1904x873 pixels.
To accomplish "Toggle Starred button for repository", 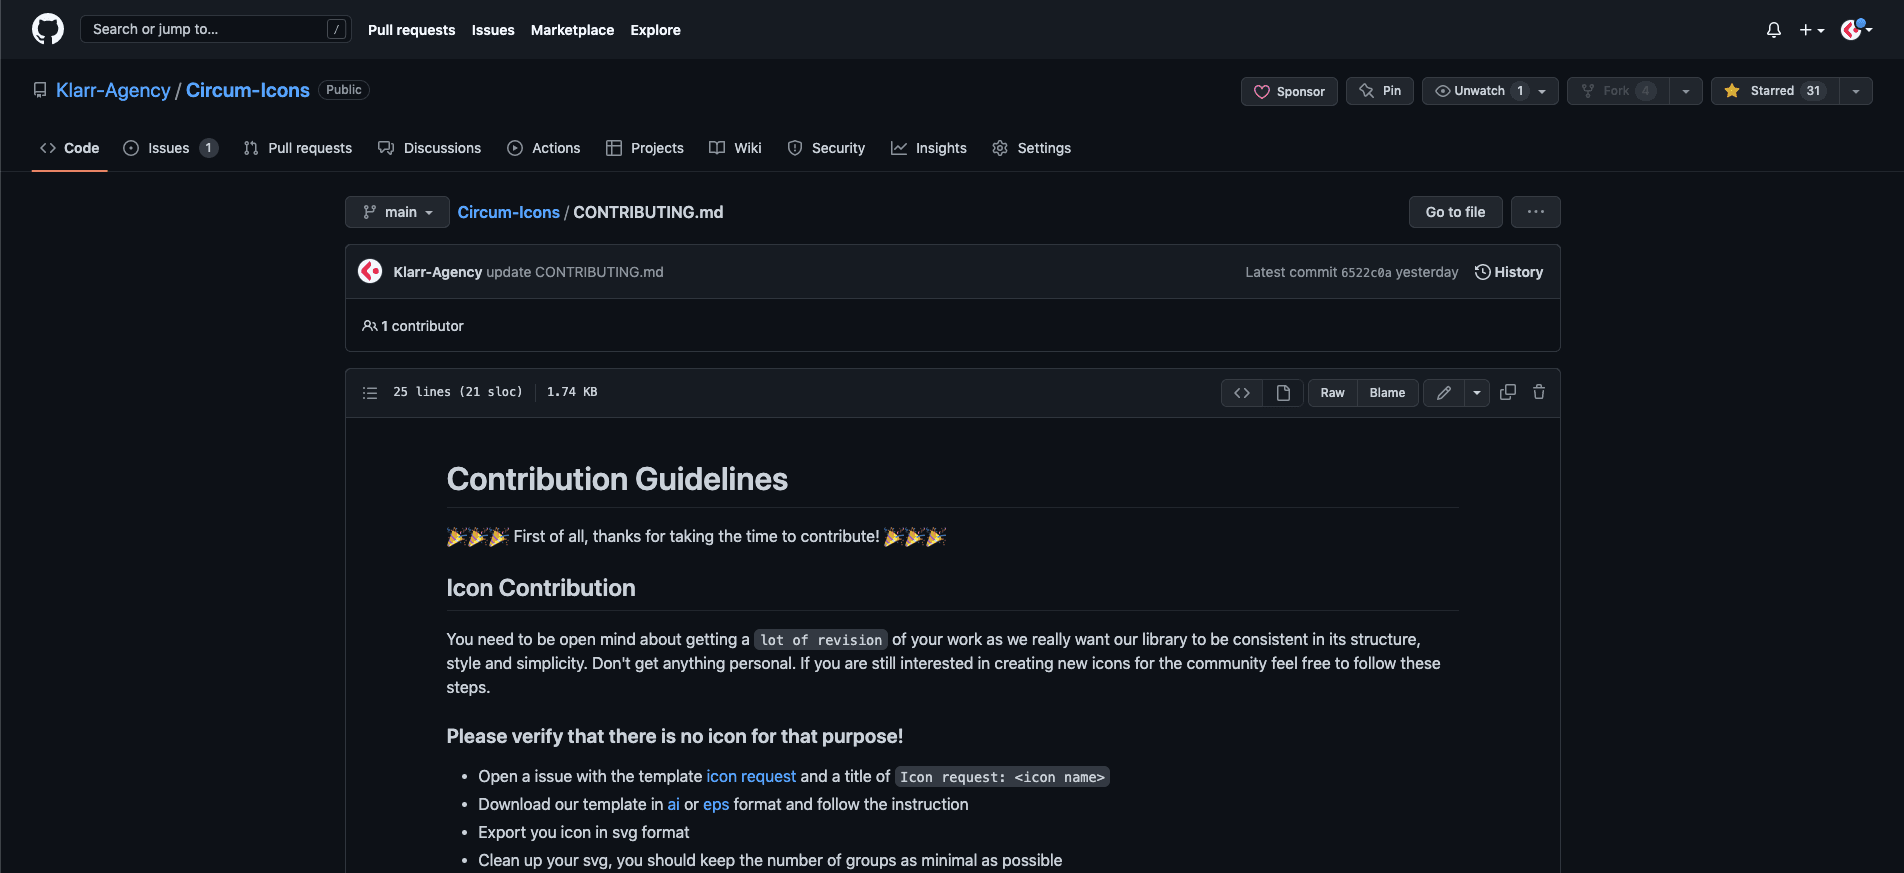I will pos(1776,91).
